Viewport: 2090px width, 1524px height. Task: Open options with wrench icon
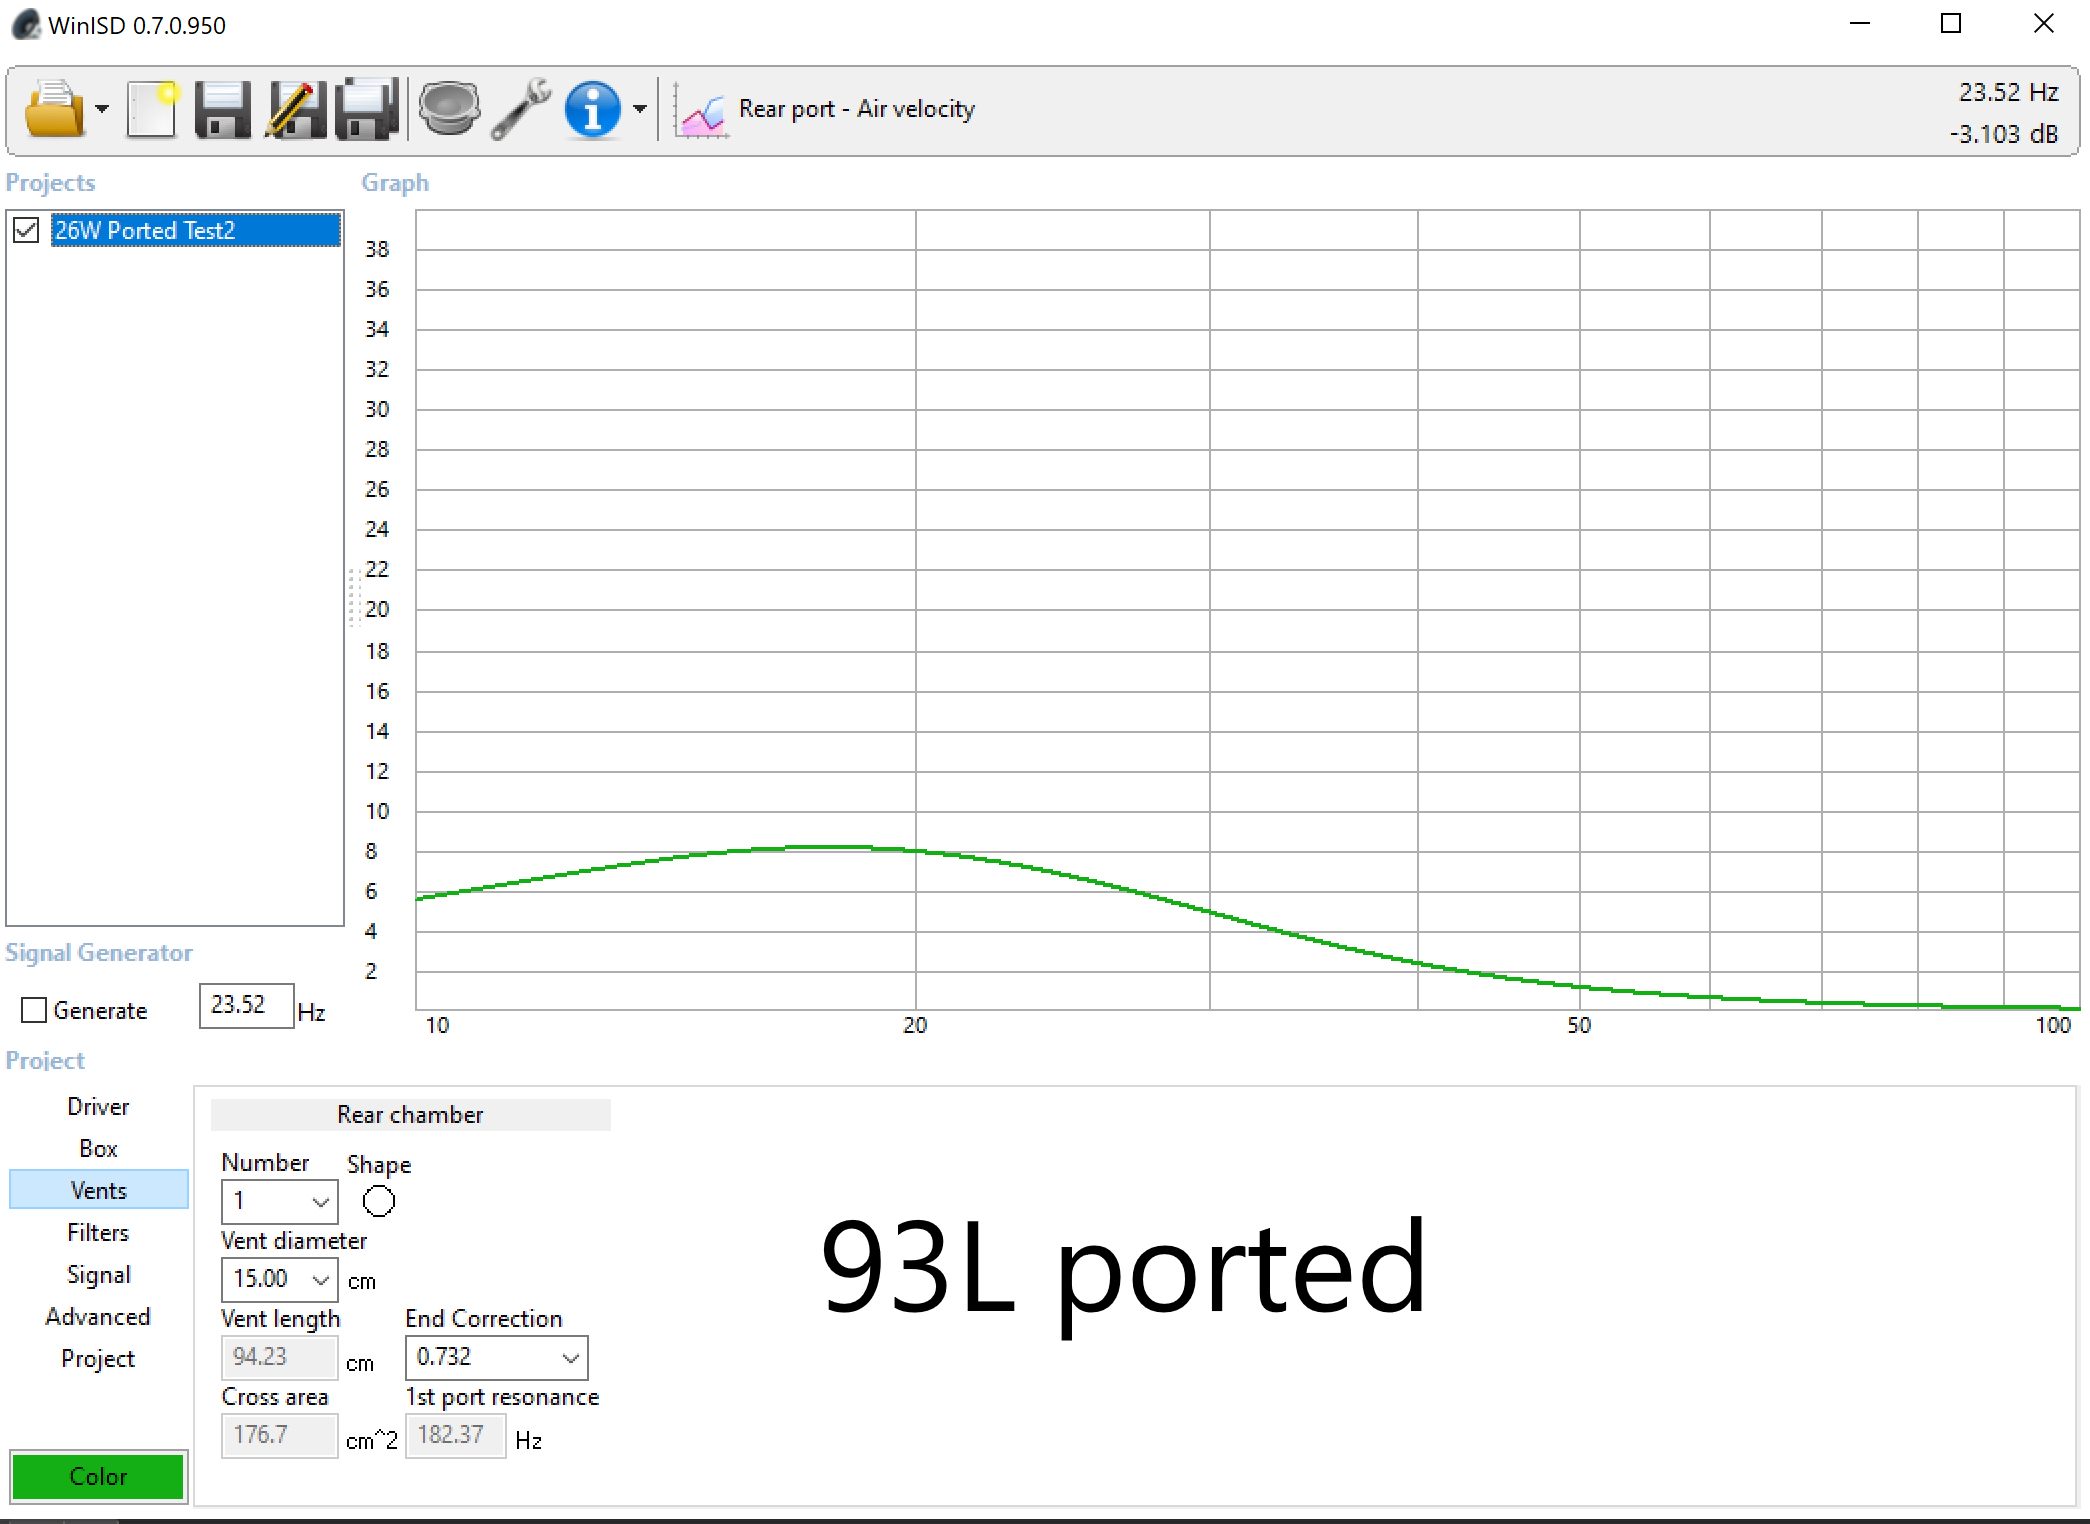tap(521, 108)
